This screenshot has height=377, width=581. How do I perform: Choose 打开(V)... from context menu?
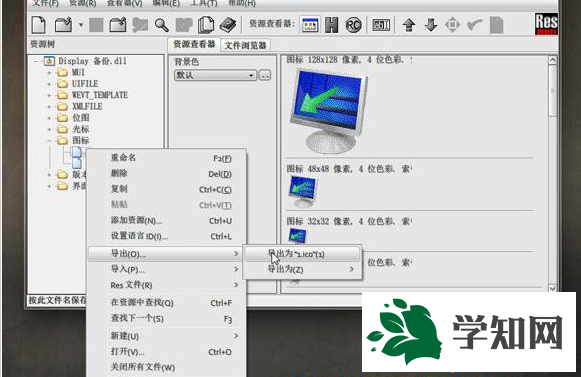[x=166, y=351]
